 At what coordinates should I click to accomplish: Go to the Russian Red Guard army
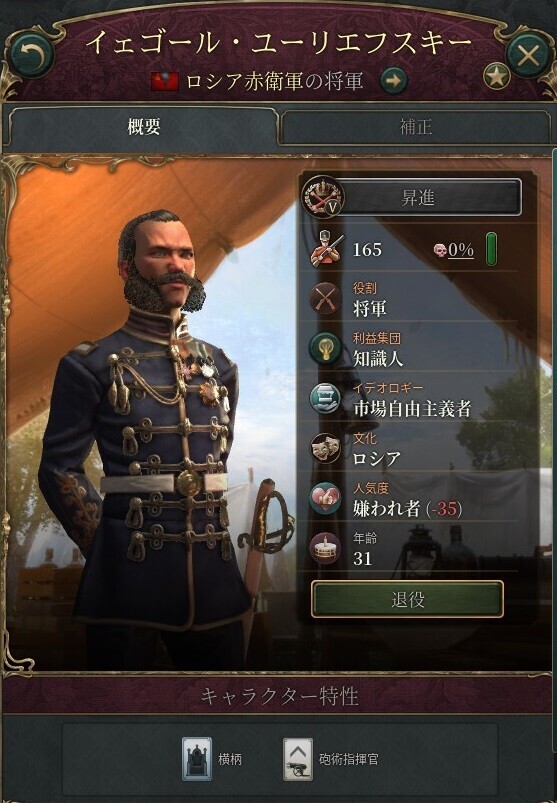click(x=394, y=81)
